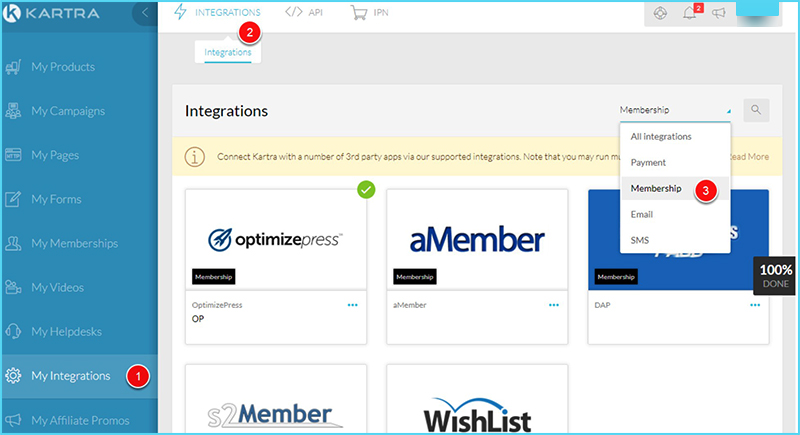Open the help lifebuoy icon
This screenshot has width=800, height=435.
(x=658, y=13)
